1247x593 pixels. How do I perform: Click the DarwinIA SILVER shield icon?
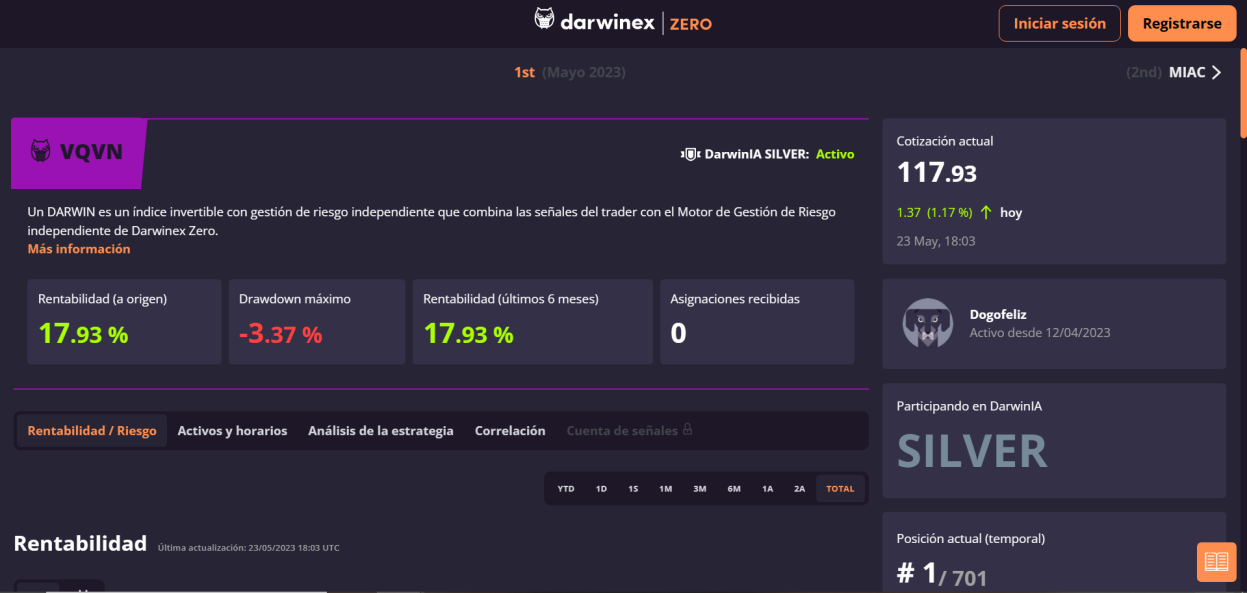pyautogui.click(x=689, y=154)
